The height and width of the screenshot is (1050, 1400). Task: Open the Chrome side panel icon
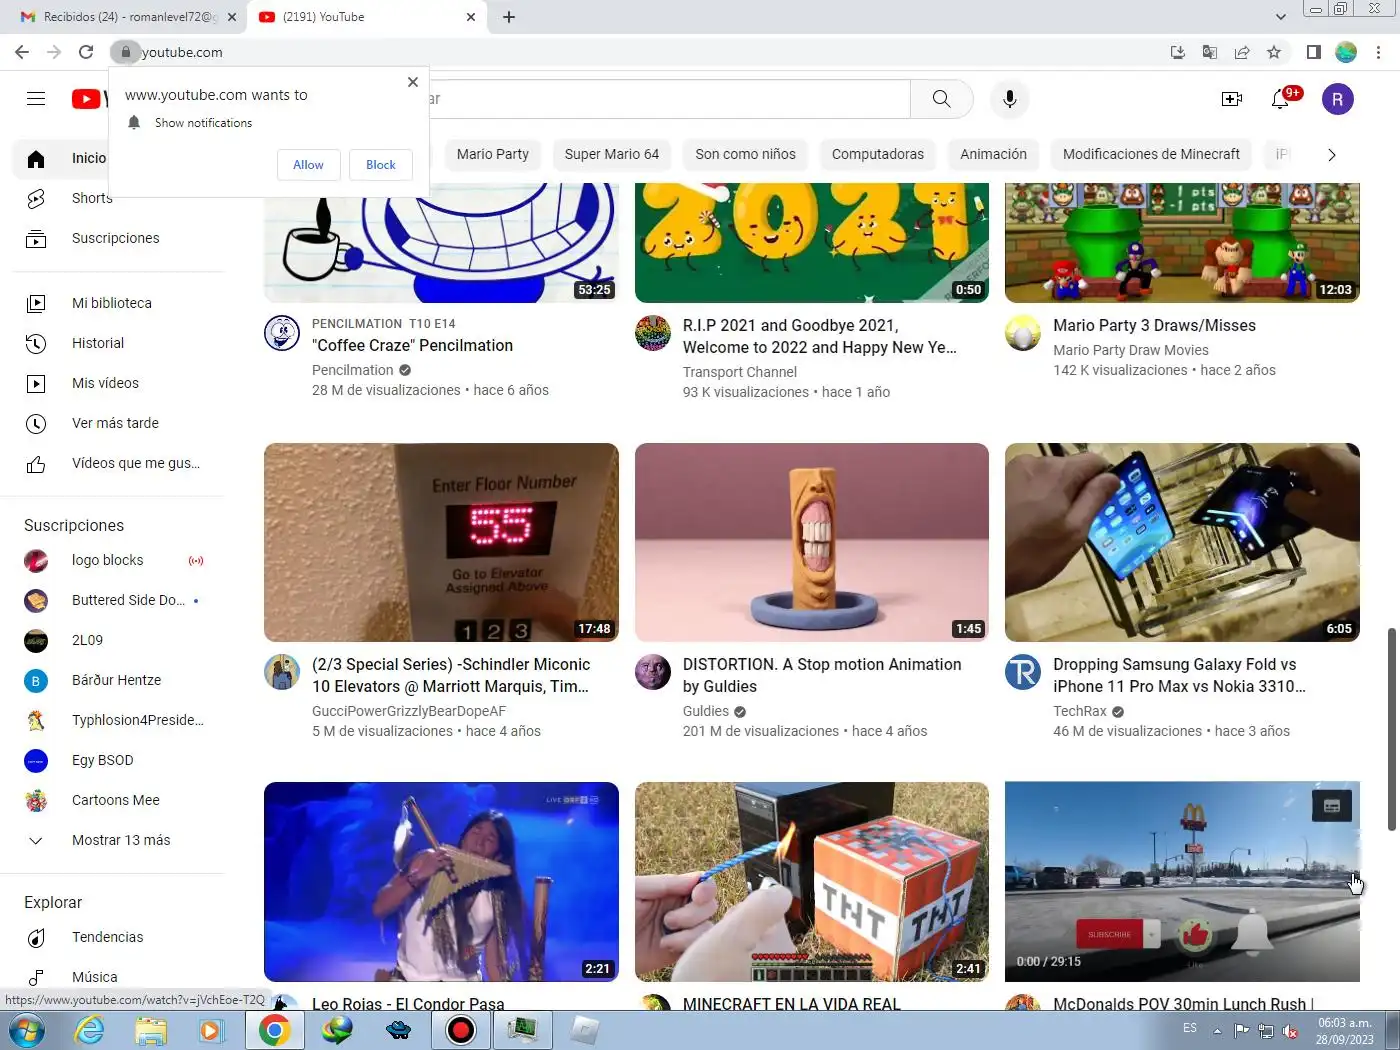coord(1314,52)
